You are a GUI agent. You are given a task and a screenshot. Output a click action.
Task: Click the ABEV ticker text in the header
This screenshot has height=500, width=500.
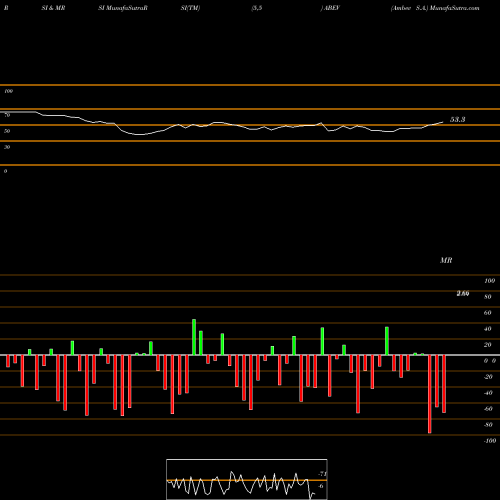pyautogui.click(x=331, y=8)
